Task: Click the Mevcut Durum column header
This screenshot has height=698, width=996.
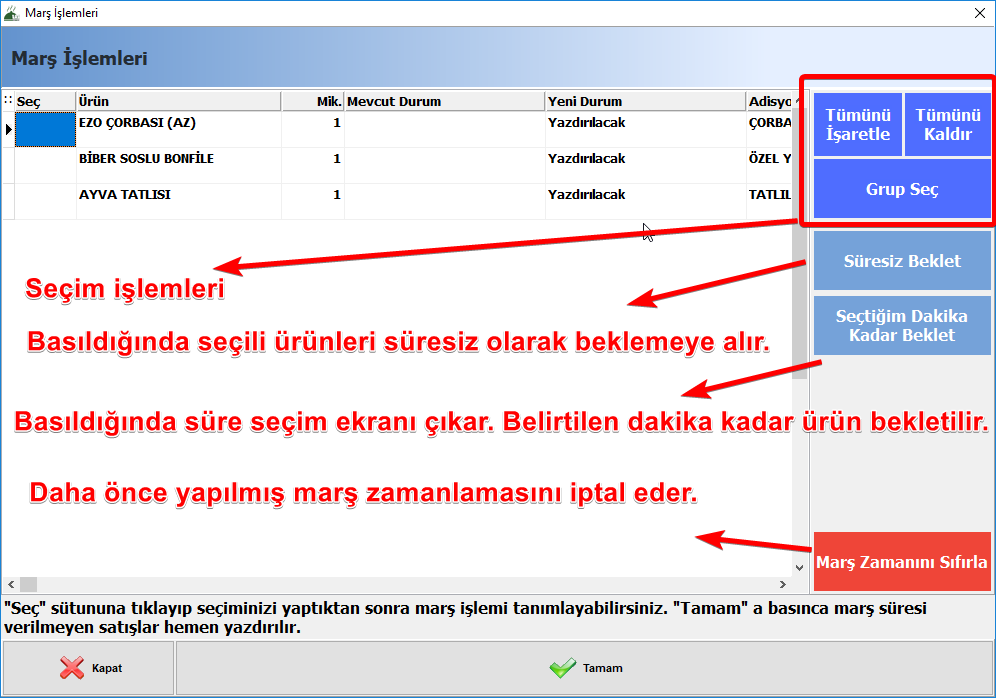Action: (445, 102)
